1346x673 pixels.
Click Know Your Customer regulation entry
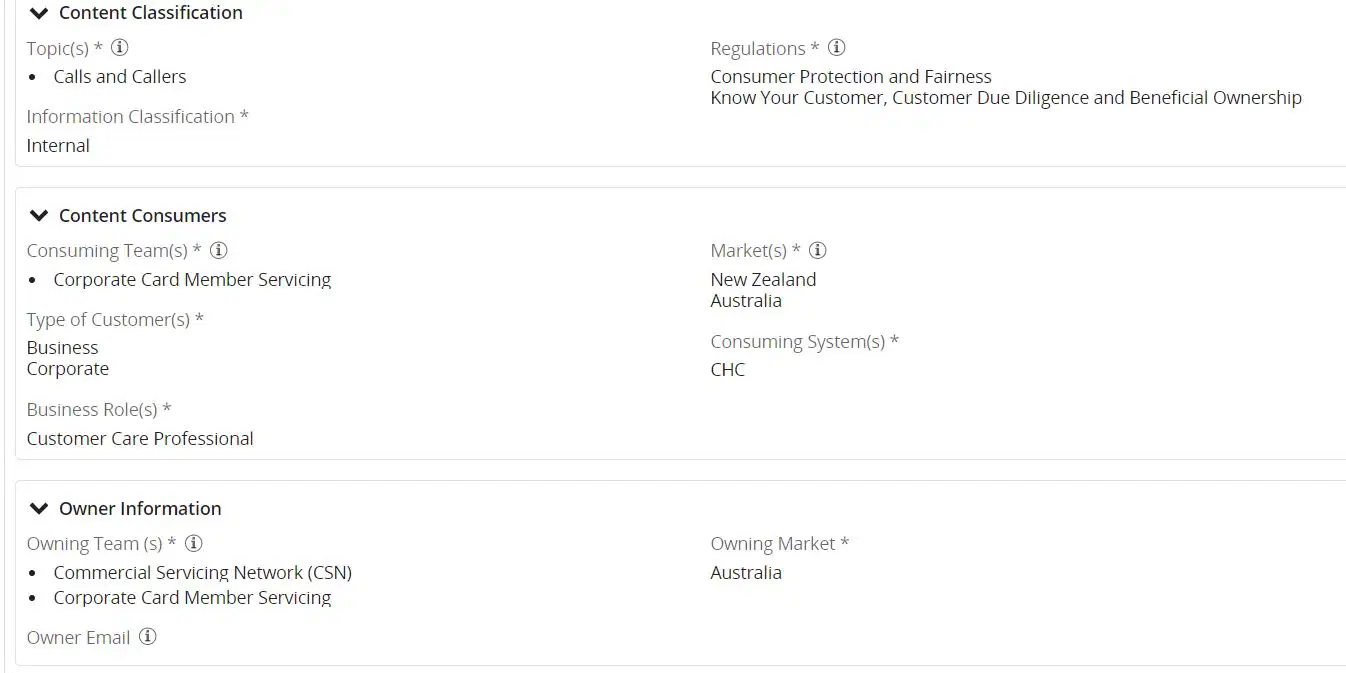pos(1006,97)
